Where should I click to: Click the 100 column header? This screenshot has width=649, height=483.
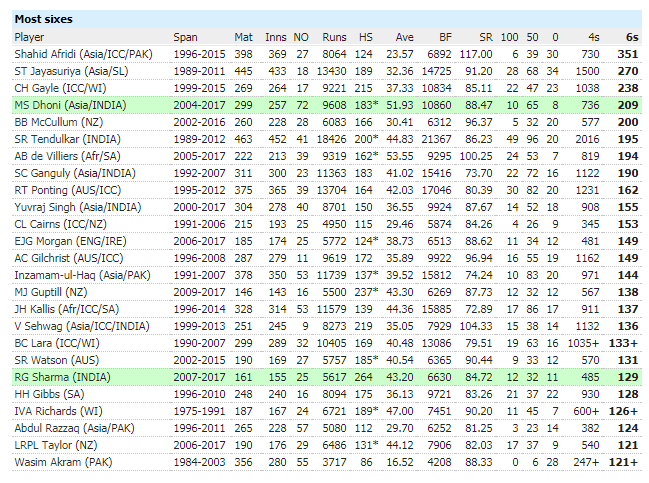click(510, 37)
